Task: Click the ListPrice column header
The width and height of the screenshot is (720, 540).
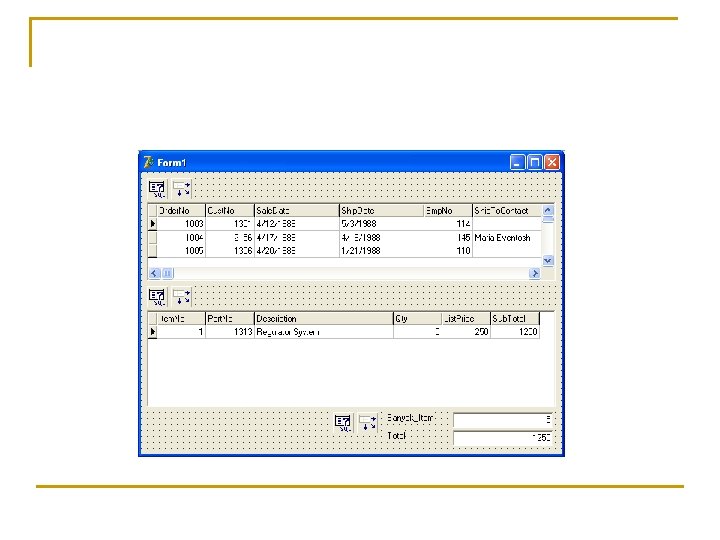Action: pos(466,319)
